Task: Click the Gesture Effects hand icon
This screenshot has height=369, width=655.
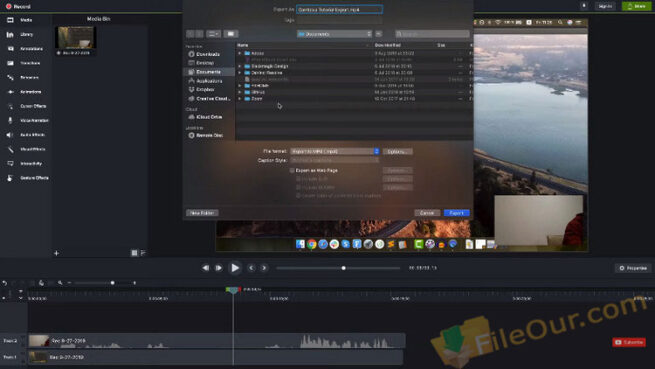Action: (10, 178)
